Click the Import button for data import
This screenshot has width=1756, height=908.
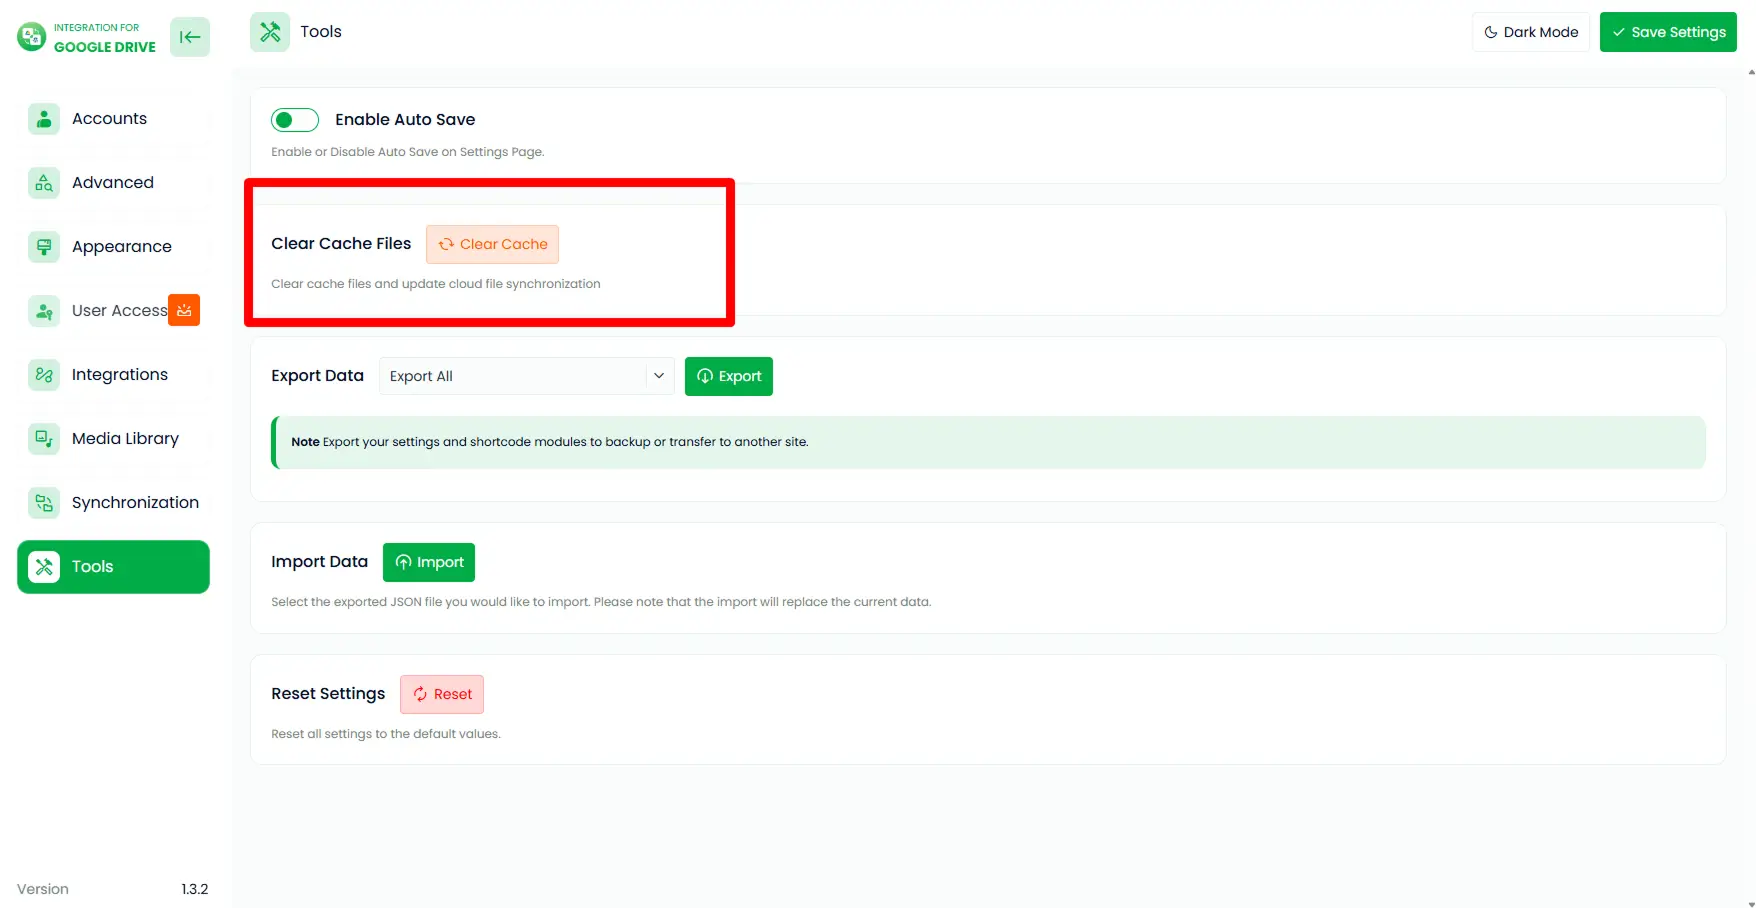coord(429,562)
